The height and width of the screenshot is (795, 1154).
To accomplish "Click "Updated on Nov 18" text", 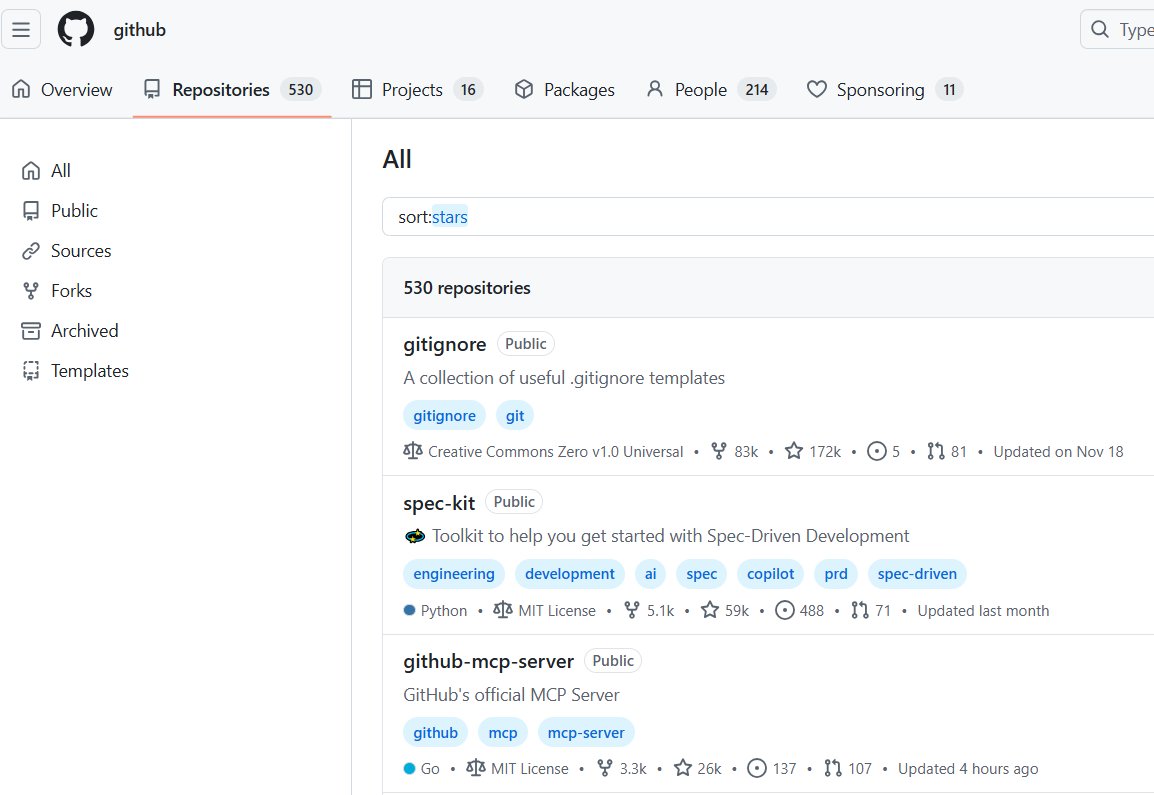I will click(x=1058, y=451).
